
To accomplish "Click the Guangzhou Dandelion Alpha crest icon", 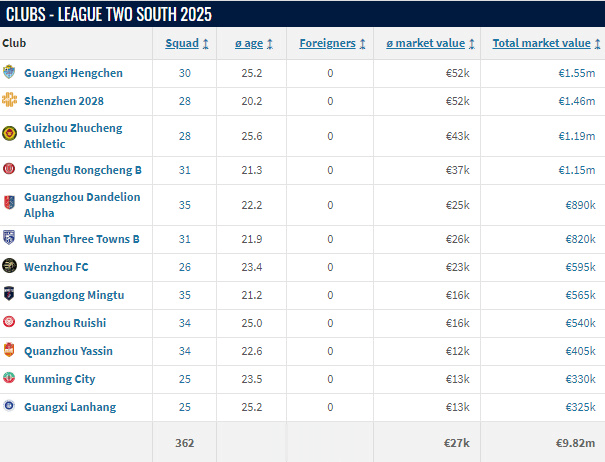I will 9,202.
